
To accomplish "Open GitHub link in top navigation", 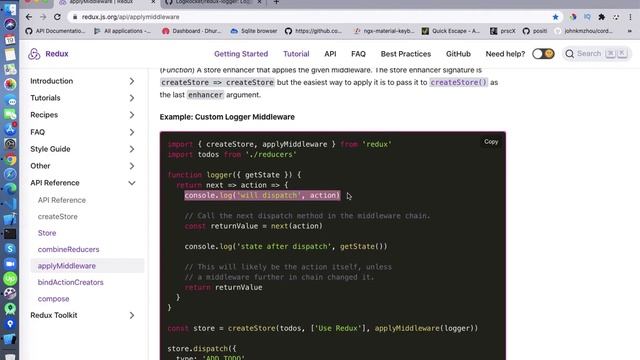I will click(x=458, y=54).
